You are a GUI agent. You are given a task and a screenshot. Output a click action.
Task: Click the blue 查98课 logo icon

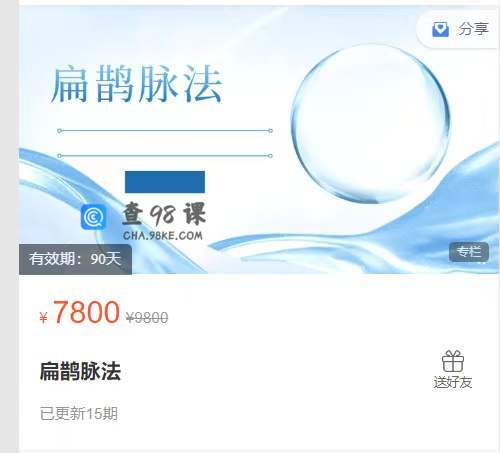click(94, 217)
